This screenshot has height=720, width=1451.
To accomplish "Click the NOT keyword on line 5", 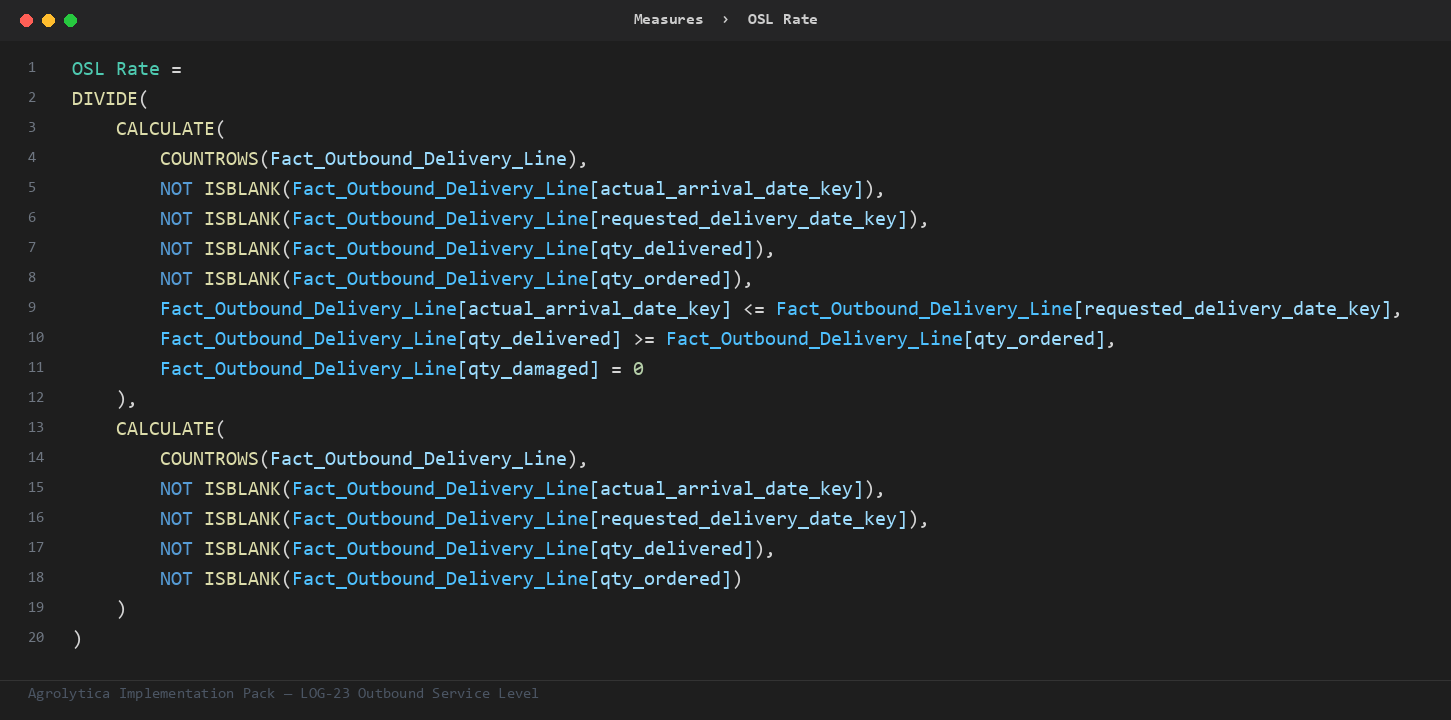I will (176, 189).
